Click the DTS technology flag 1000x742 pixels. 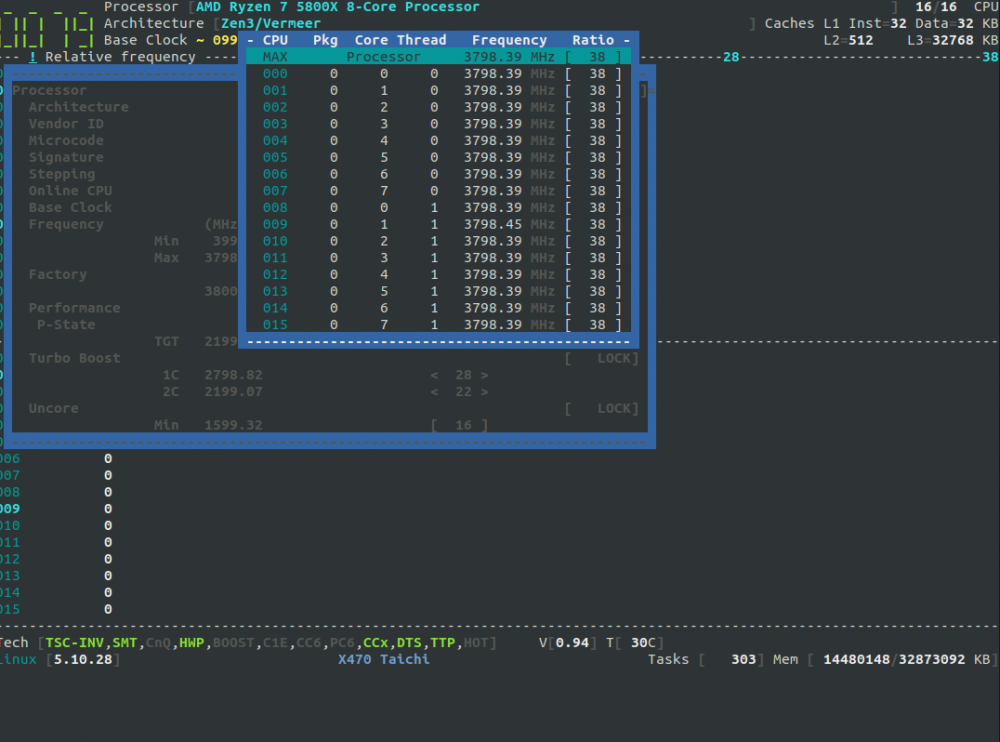pyautogui.click(x=409, y=642)
